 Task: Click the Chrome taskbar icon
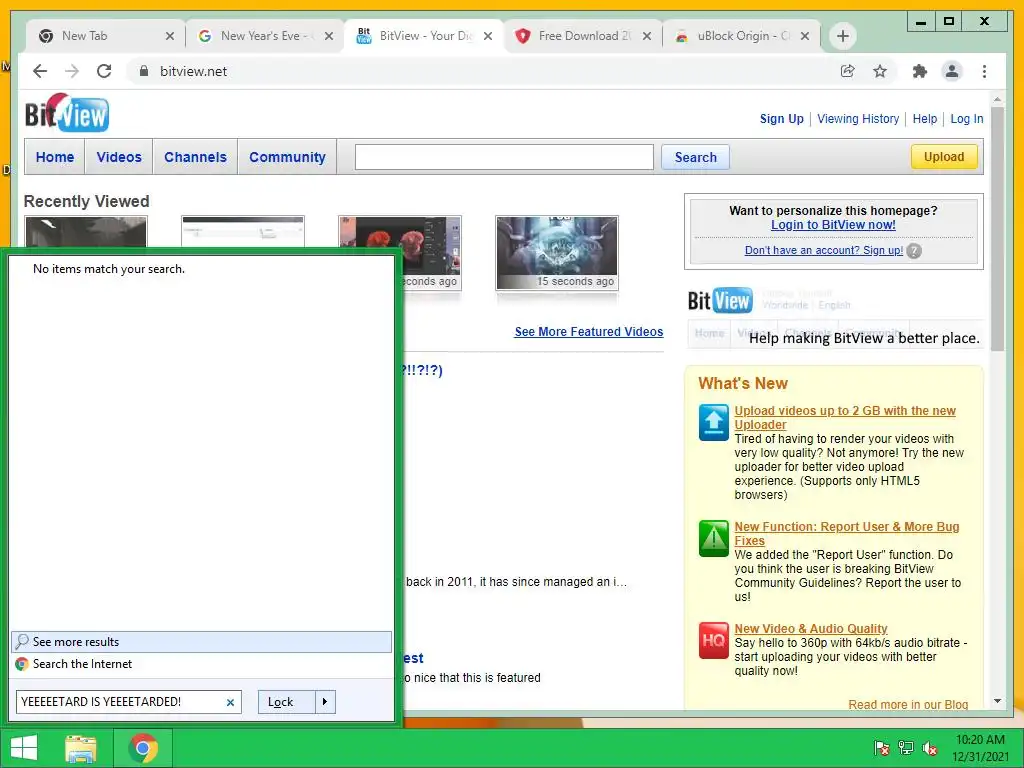(x=143, y=748)
